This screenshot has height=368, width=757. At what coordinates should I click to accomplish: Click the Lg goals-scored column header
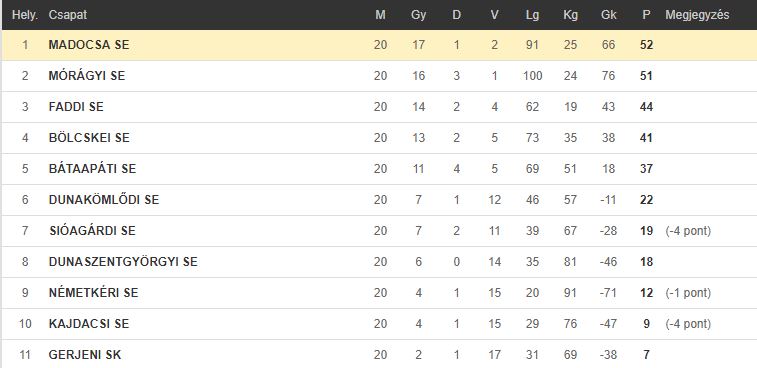(533, 15)
